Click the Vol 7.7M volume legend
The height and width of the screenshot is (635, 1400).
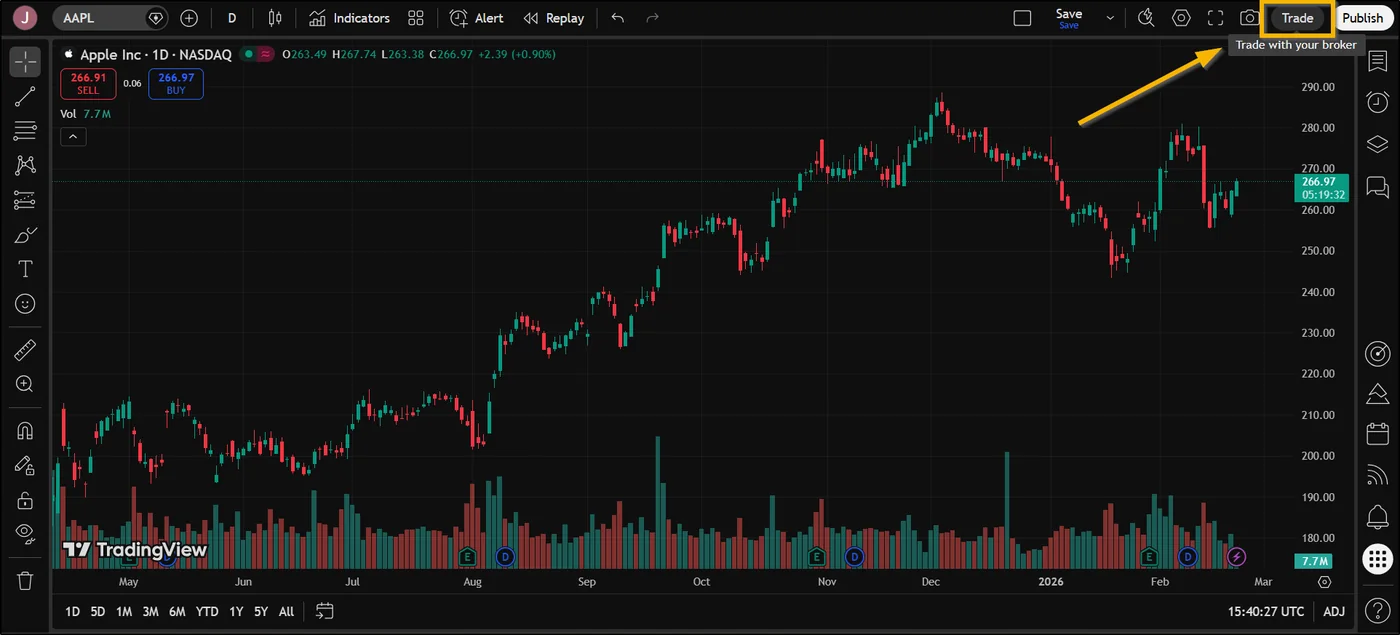click(x=85, y=114)
